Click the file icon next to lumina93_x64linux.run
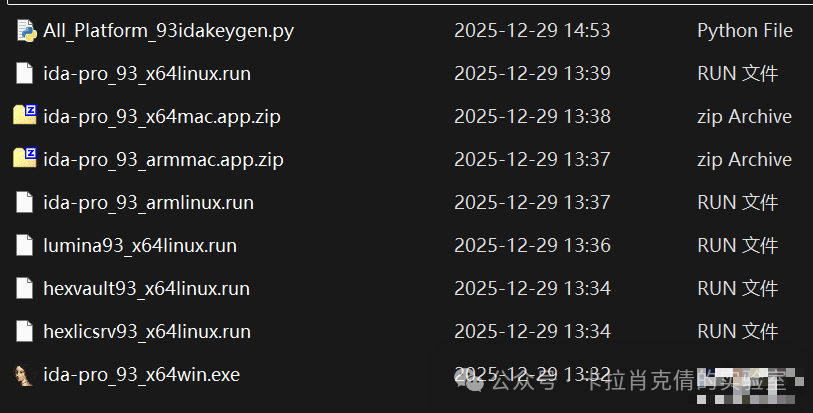 point(24,245)
